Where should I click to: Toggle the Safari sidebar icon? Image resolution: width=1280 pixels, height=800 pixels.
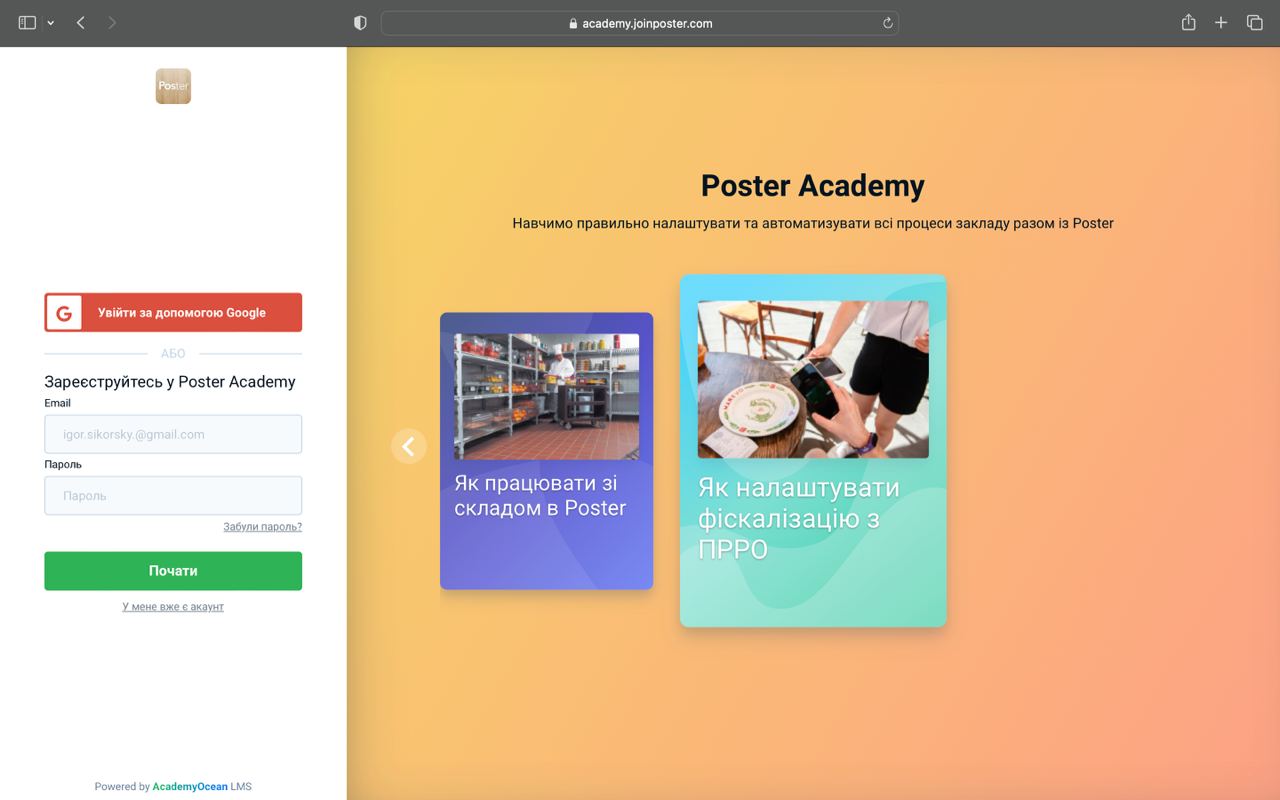click(27, 23)
